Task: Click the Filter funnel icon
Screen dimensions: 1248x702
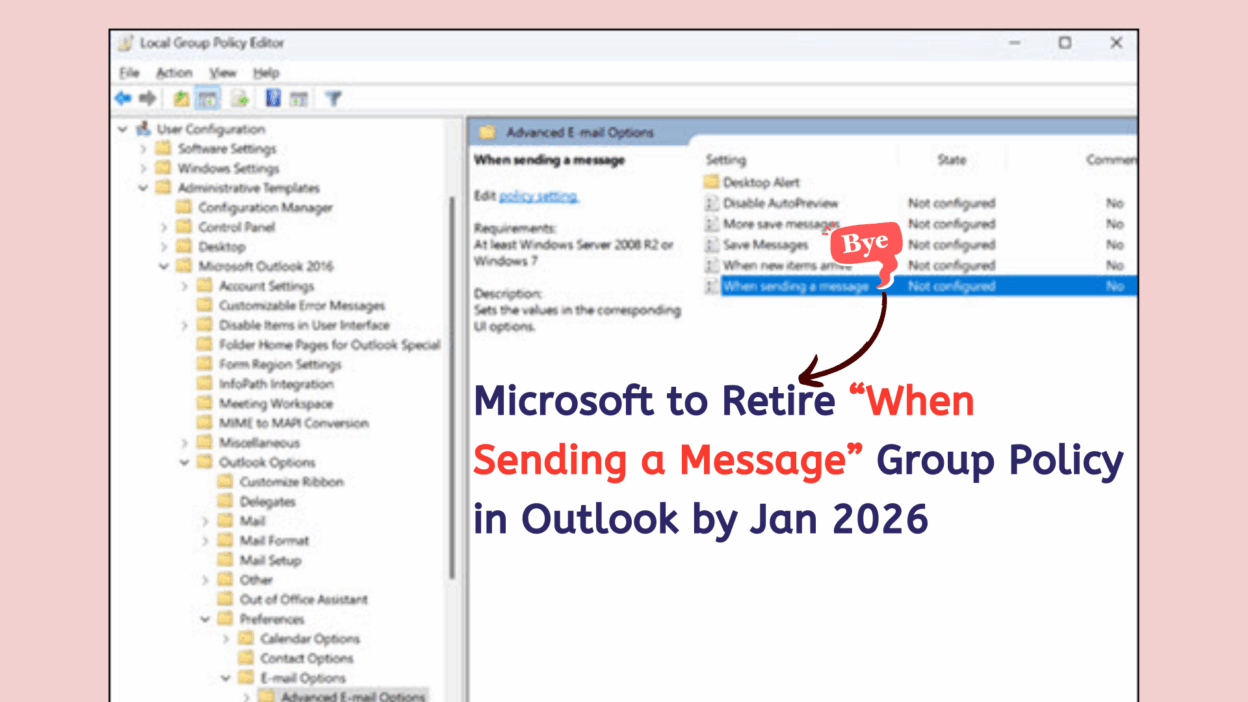Action: (x=334, y=98)
